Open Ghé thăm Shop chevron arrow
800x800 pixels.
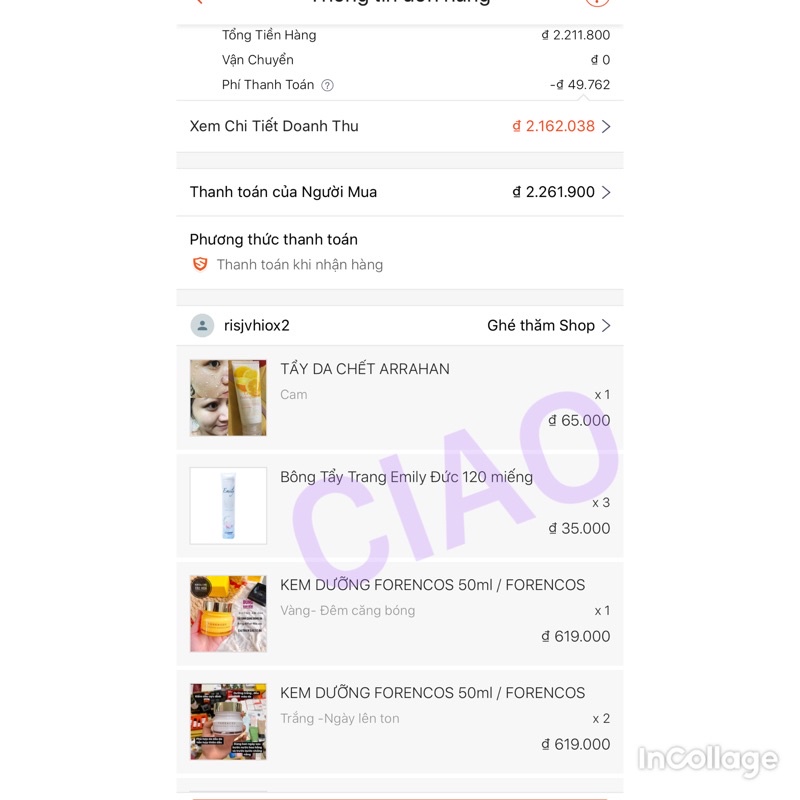click(x=606, y=326)
